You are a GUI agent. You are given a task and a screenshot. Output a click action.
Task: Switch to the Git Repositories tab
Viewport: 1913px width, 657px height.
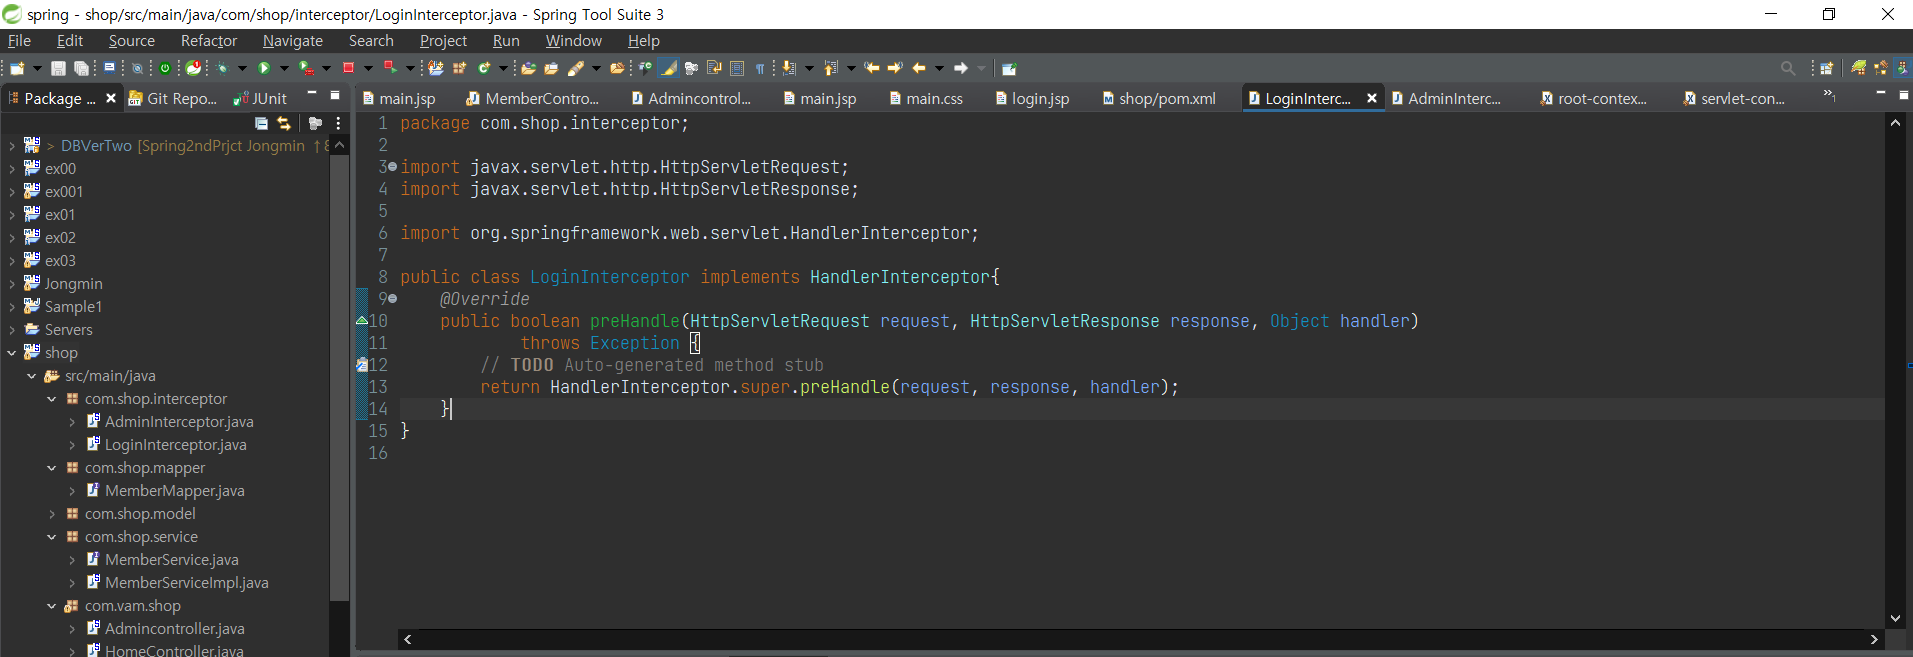172,98
